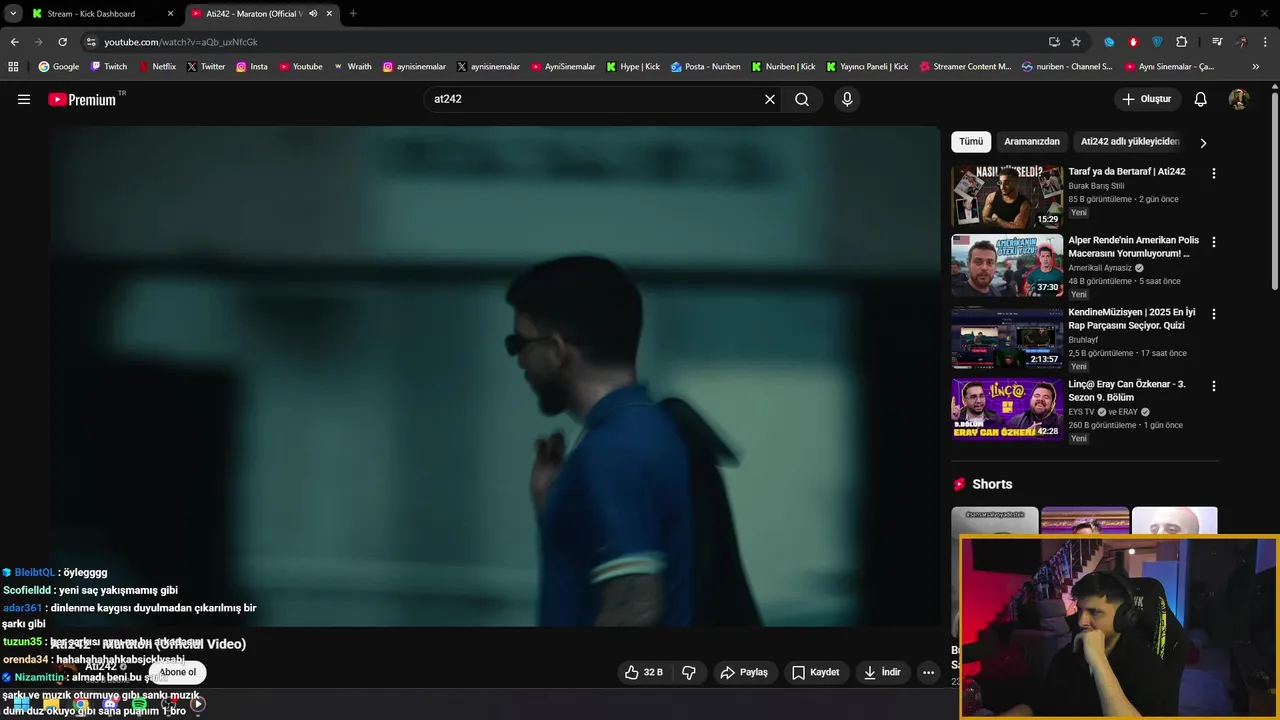Click the Paylaş share button
This screenshot has width=1280, height=720.
tap(744, 672)
